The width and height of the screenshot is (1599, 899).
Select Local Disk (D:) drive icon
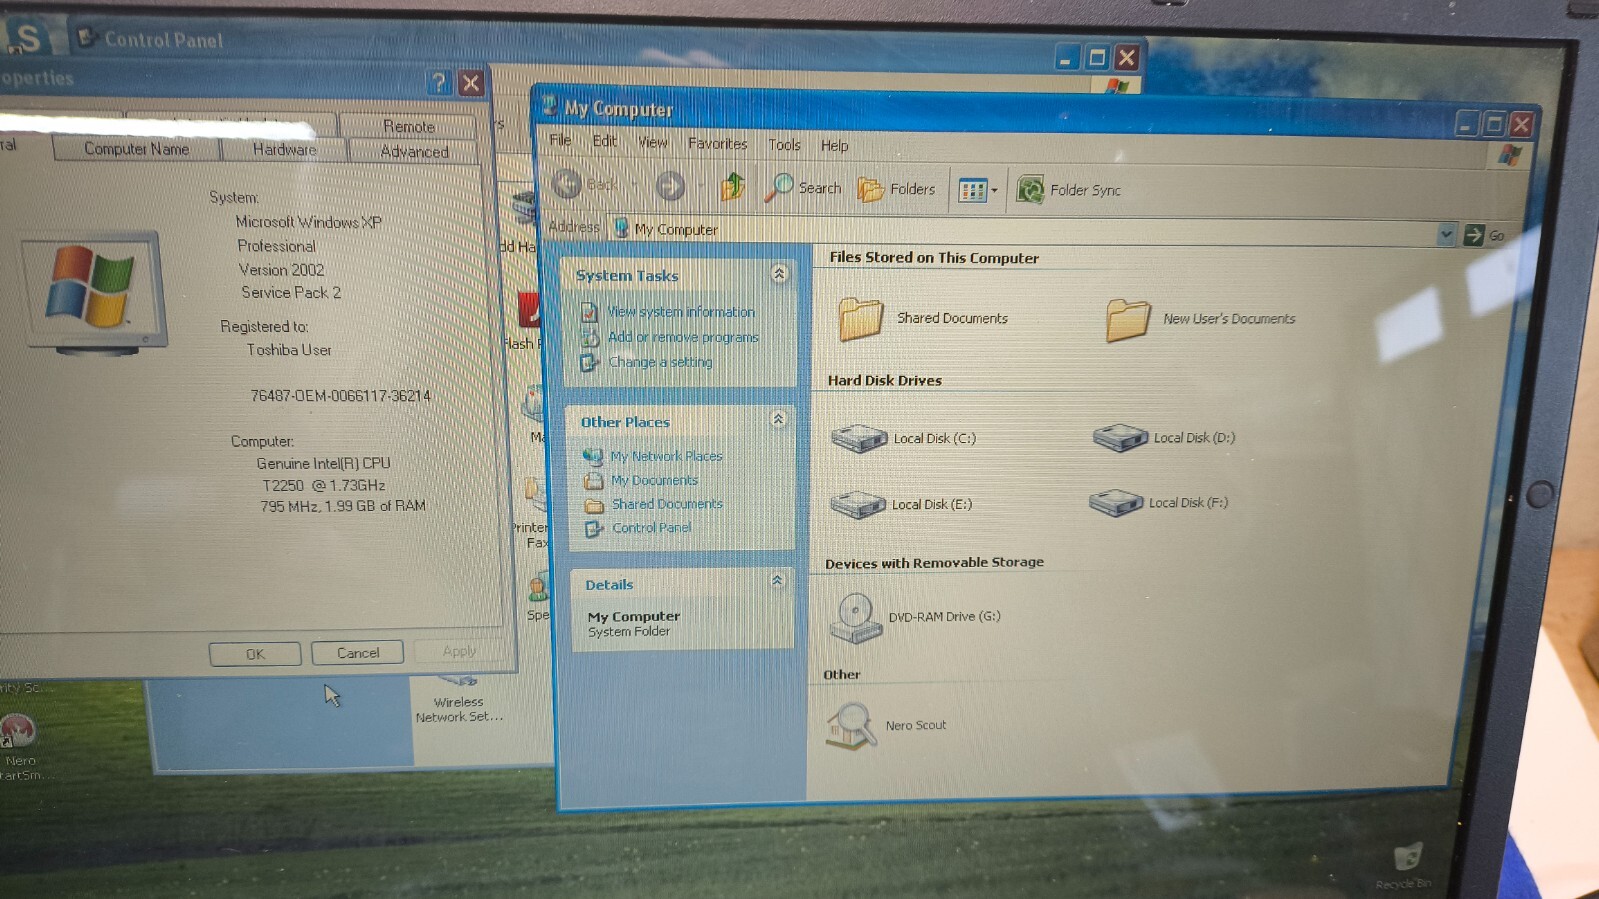coord(1120,437)
